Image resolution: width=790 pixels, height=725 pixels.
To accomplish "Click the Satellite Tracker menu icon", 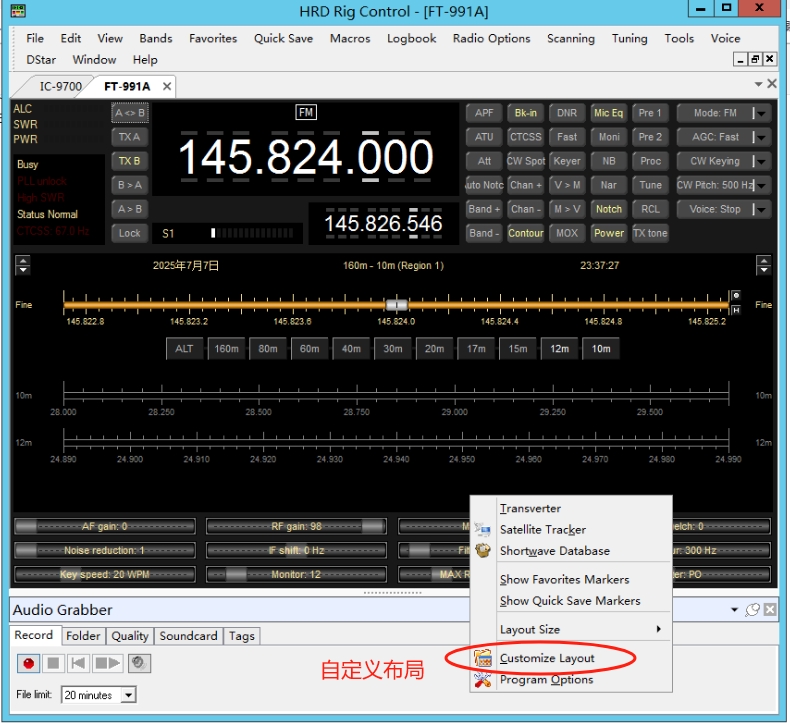I will point(482,530).
